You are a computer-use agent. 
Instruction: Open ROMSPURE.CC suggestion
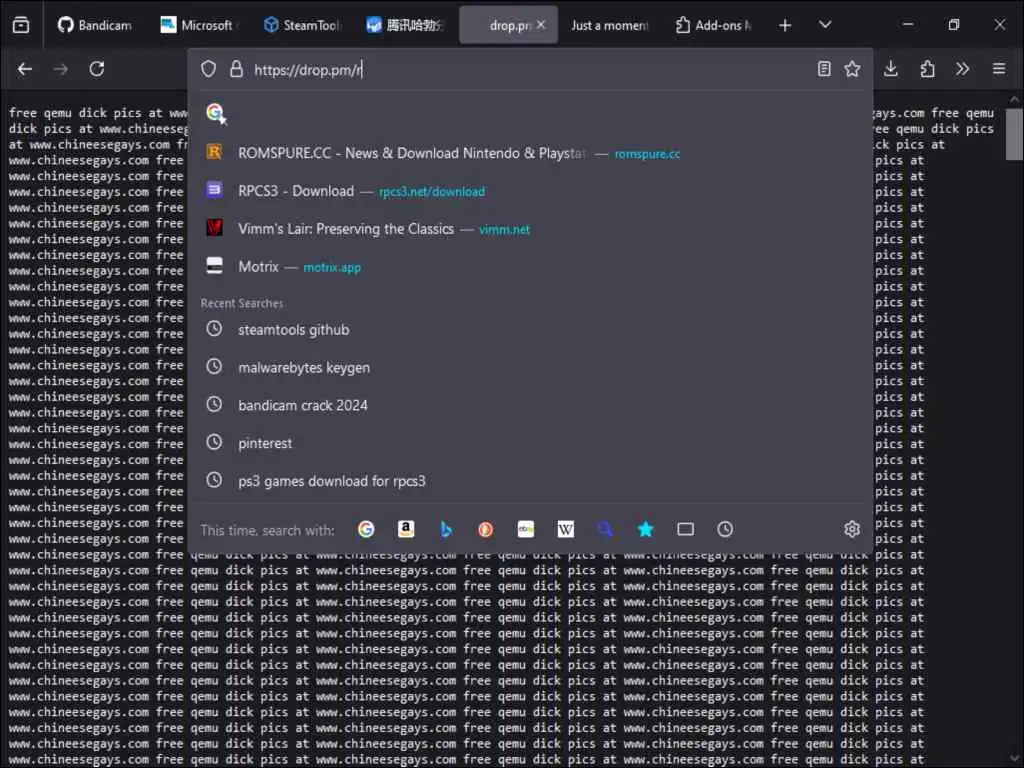tap(530, 153)
